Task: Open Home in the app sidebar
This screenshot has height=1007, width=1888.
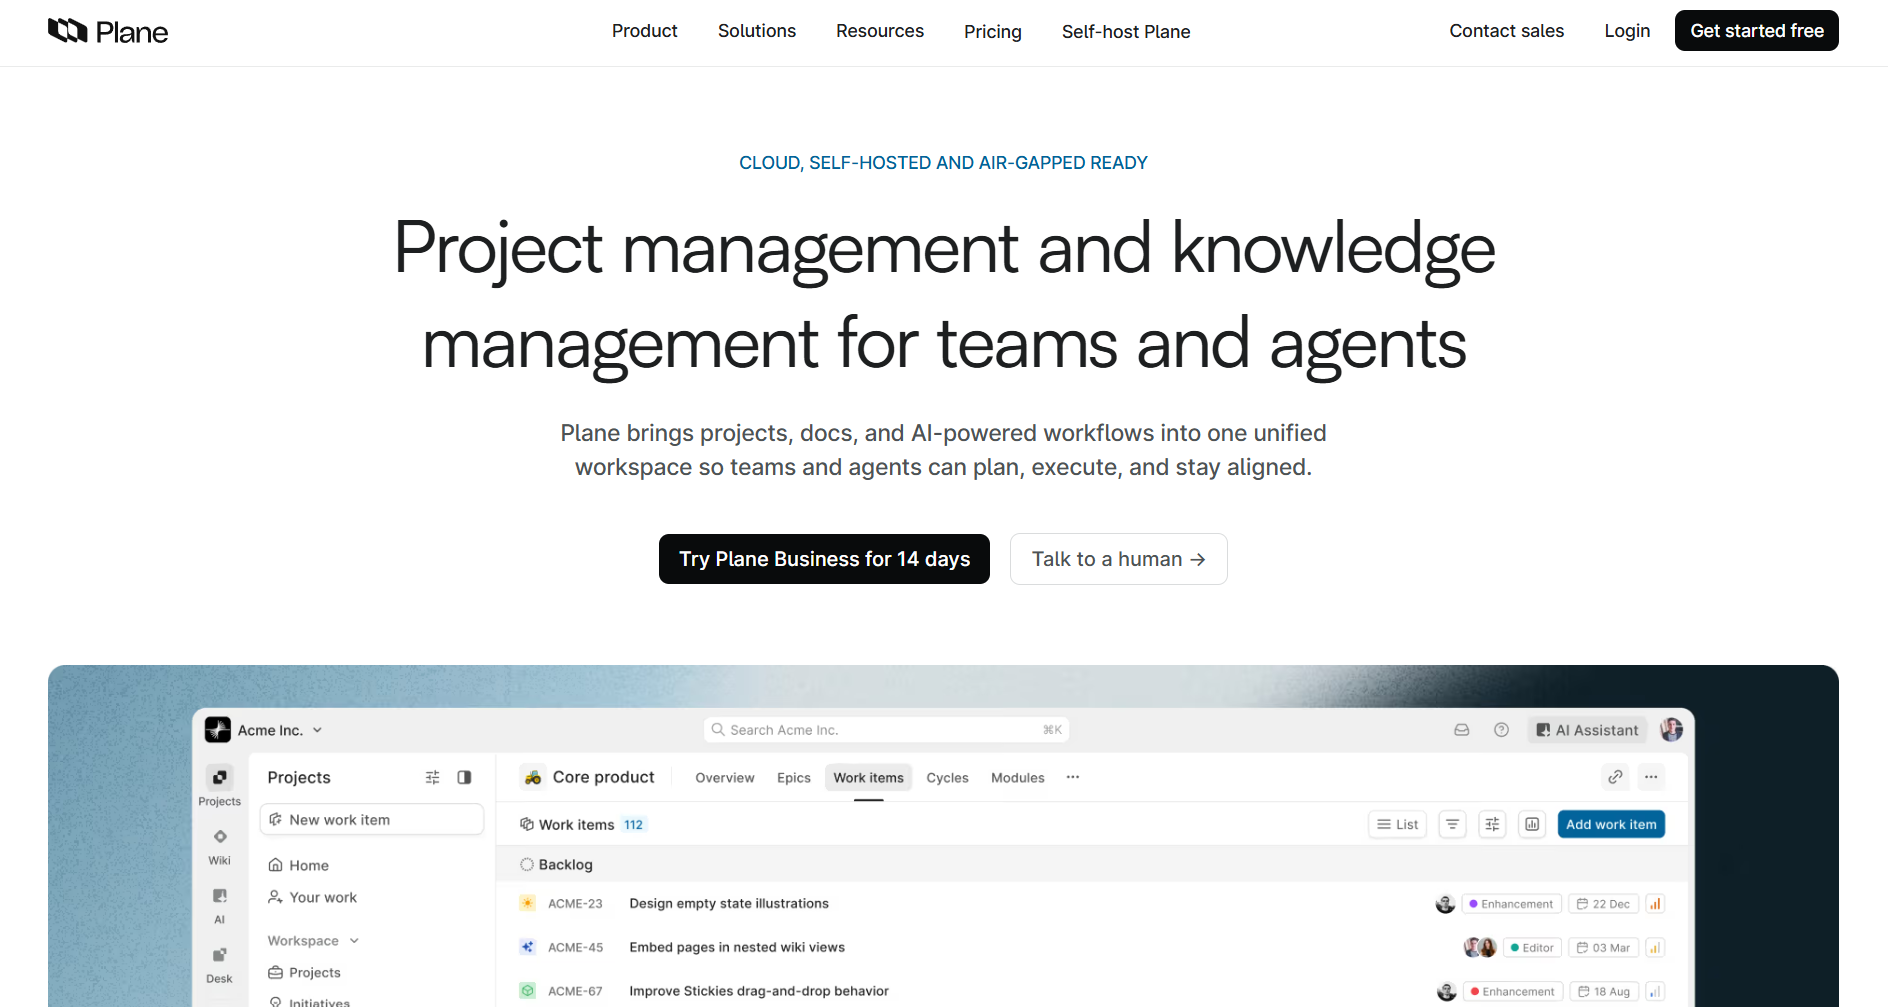Action: [x=298, y=865]
